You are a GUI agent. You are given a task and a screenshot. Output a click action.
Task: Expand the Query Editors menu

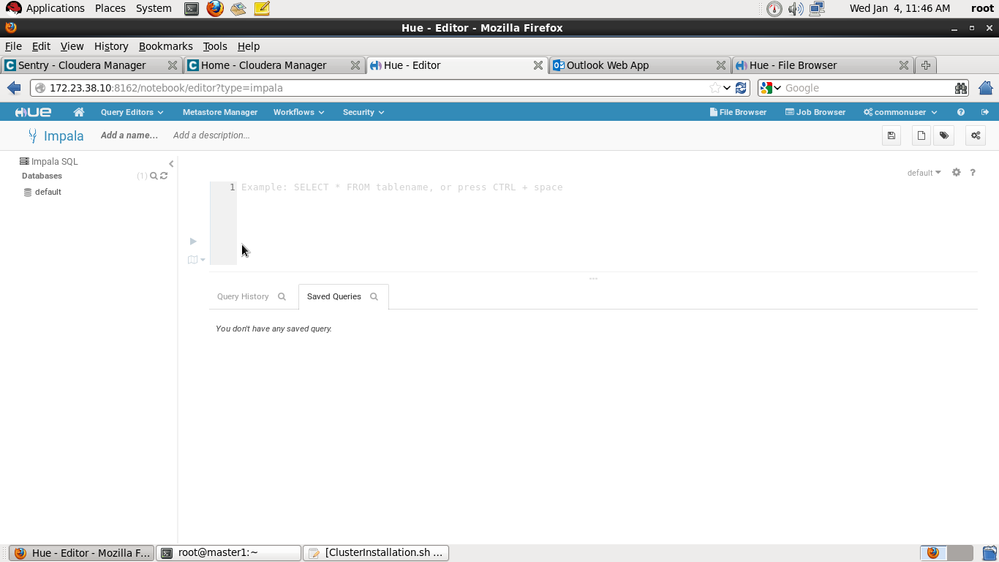(x=132, y=112)
